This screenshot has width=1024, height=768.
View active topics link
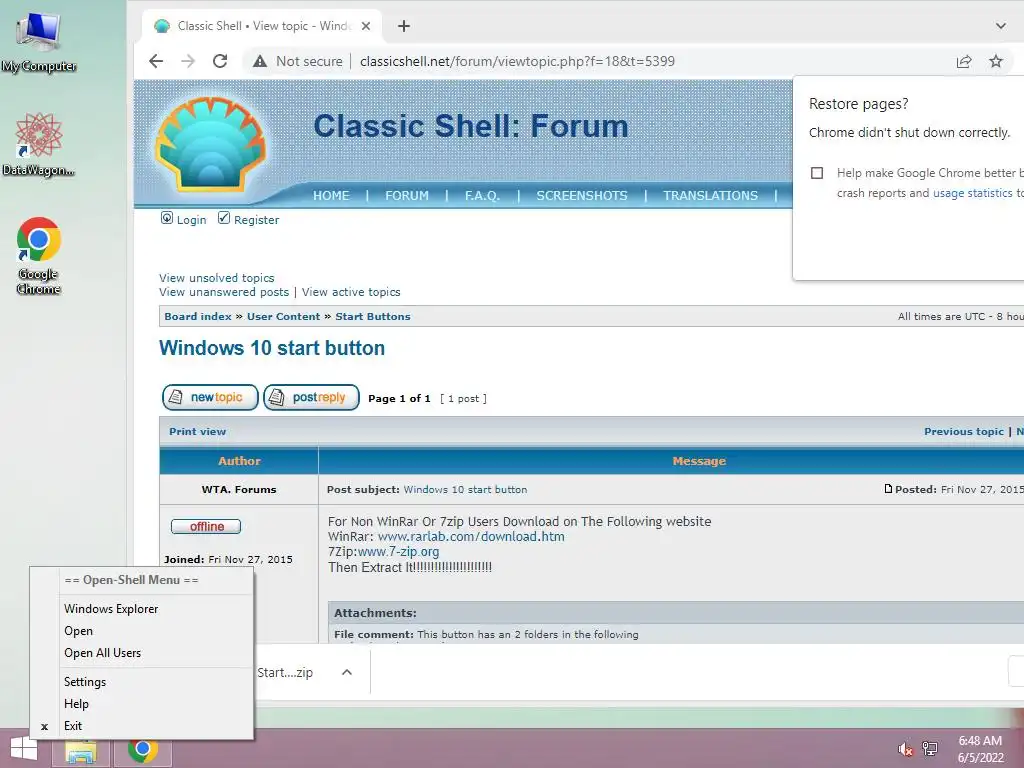pyautogui.click(x=351, y=293)
